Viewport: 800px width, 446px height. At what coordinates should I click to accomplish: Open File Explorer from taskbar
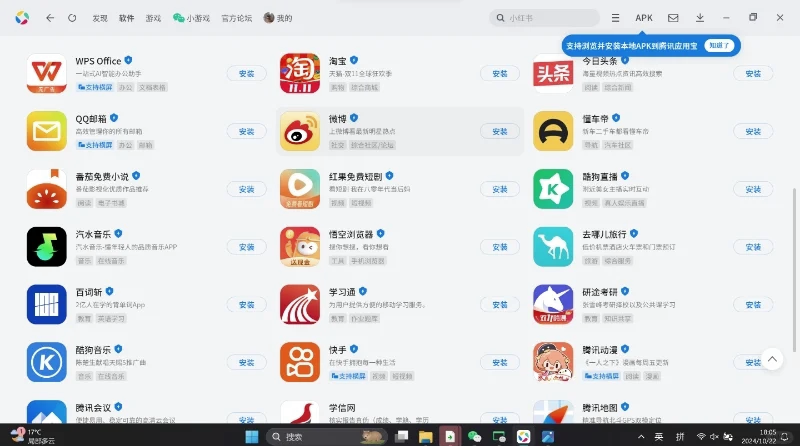pyautogui.click(x=426, y=437)
